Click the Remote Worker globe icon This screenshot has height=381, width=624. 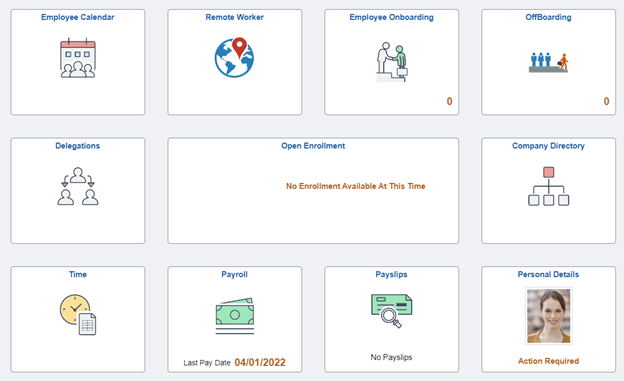[234, 57]
